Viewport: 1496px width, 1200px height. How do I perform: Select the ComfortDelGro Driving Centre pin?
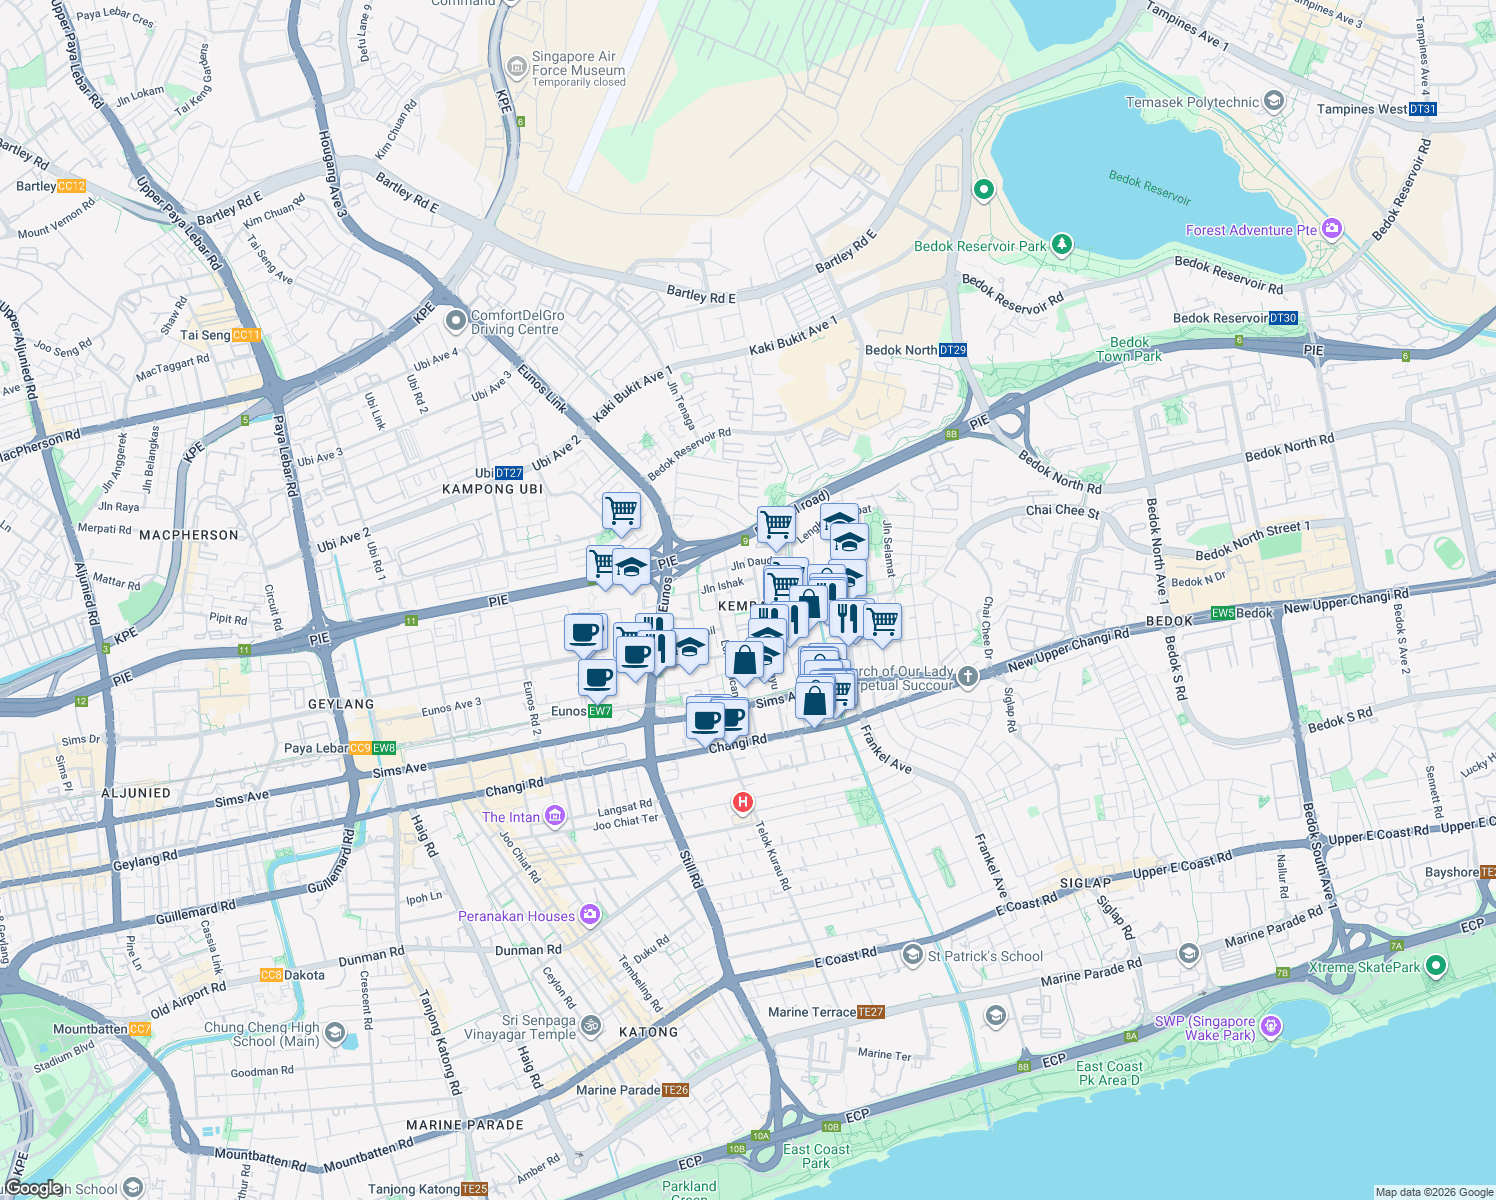(456, 321)
